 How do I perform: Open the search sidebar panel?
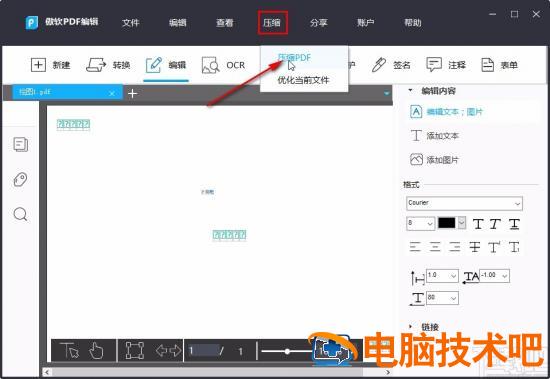click(x=20, y=214)
